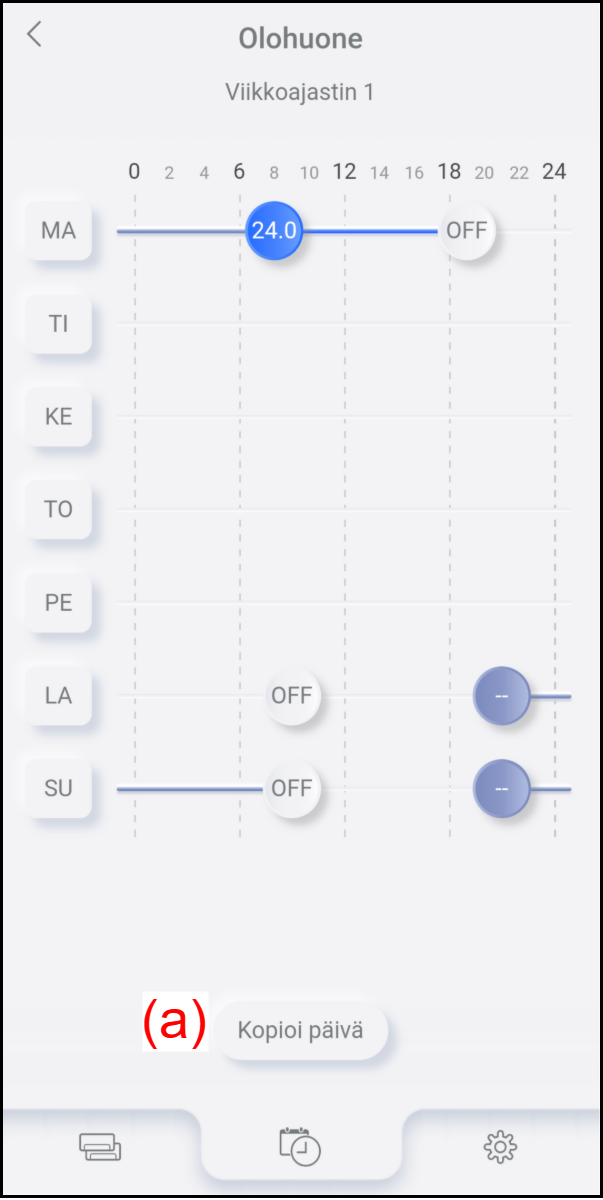The height and width of the screenshot is (1200, 603).
Task: Select the SU day button
Action: (59, 788)
